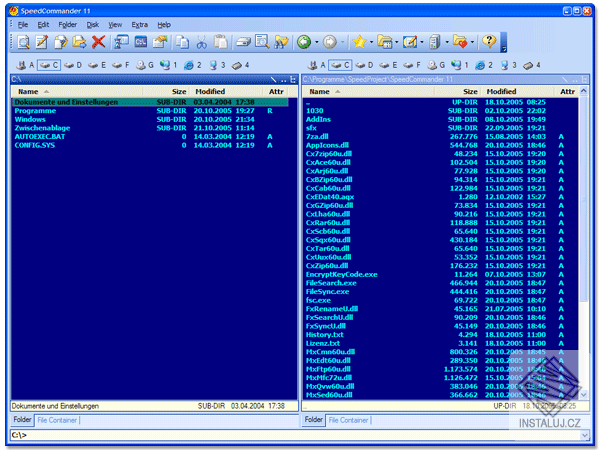Click the magnifier file search icon
This screenshot has height=450, width=600.
tap(262, 42)
